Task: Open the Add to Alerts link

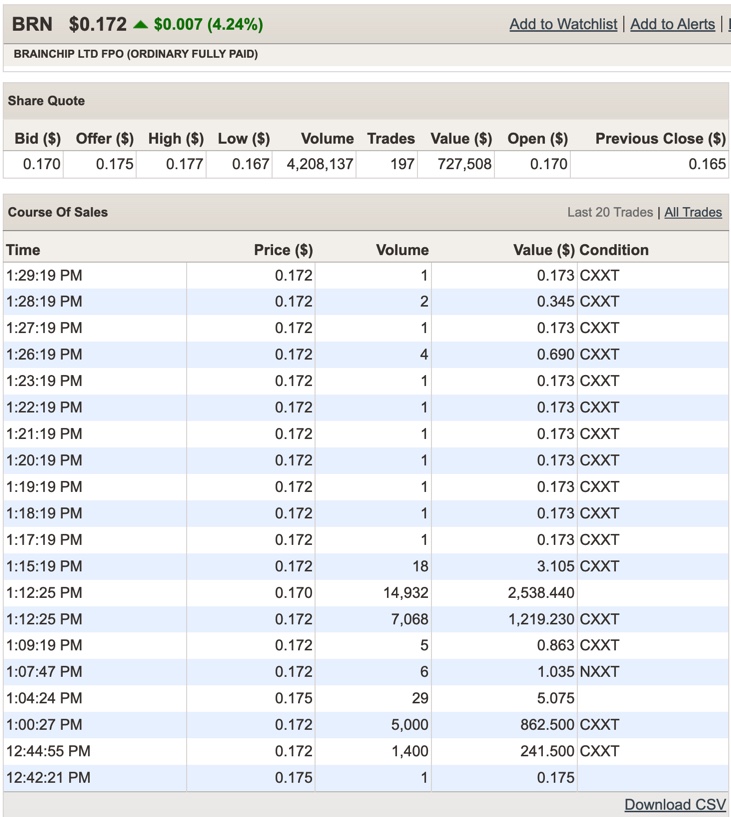Action: pos(672,24)
